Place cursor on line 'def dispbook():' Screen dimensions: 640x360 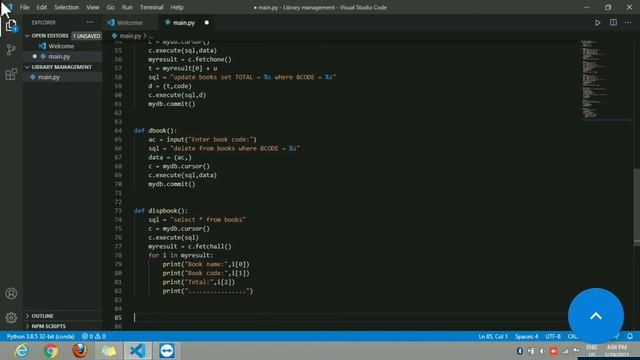tap(161, 211)
